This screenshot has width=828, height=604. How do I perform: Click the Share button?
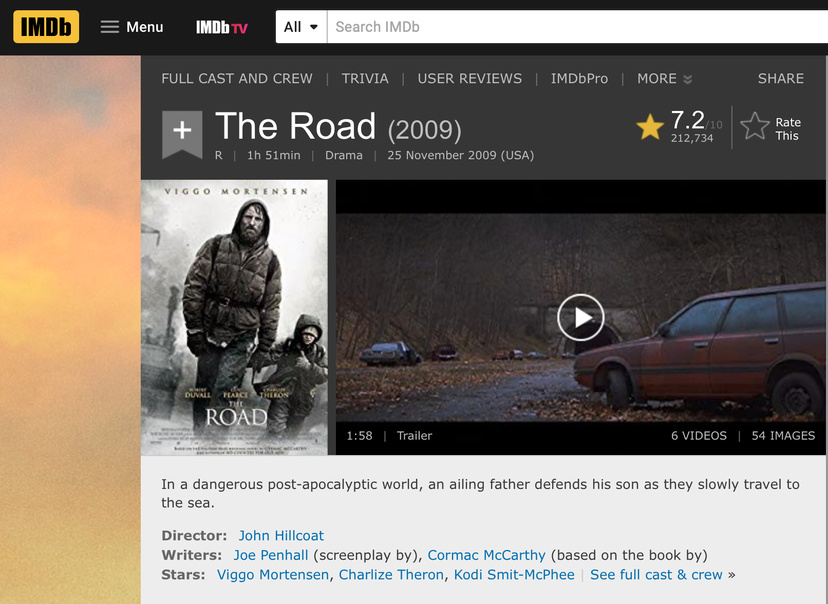(780, 79)
